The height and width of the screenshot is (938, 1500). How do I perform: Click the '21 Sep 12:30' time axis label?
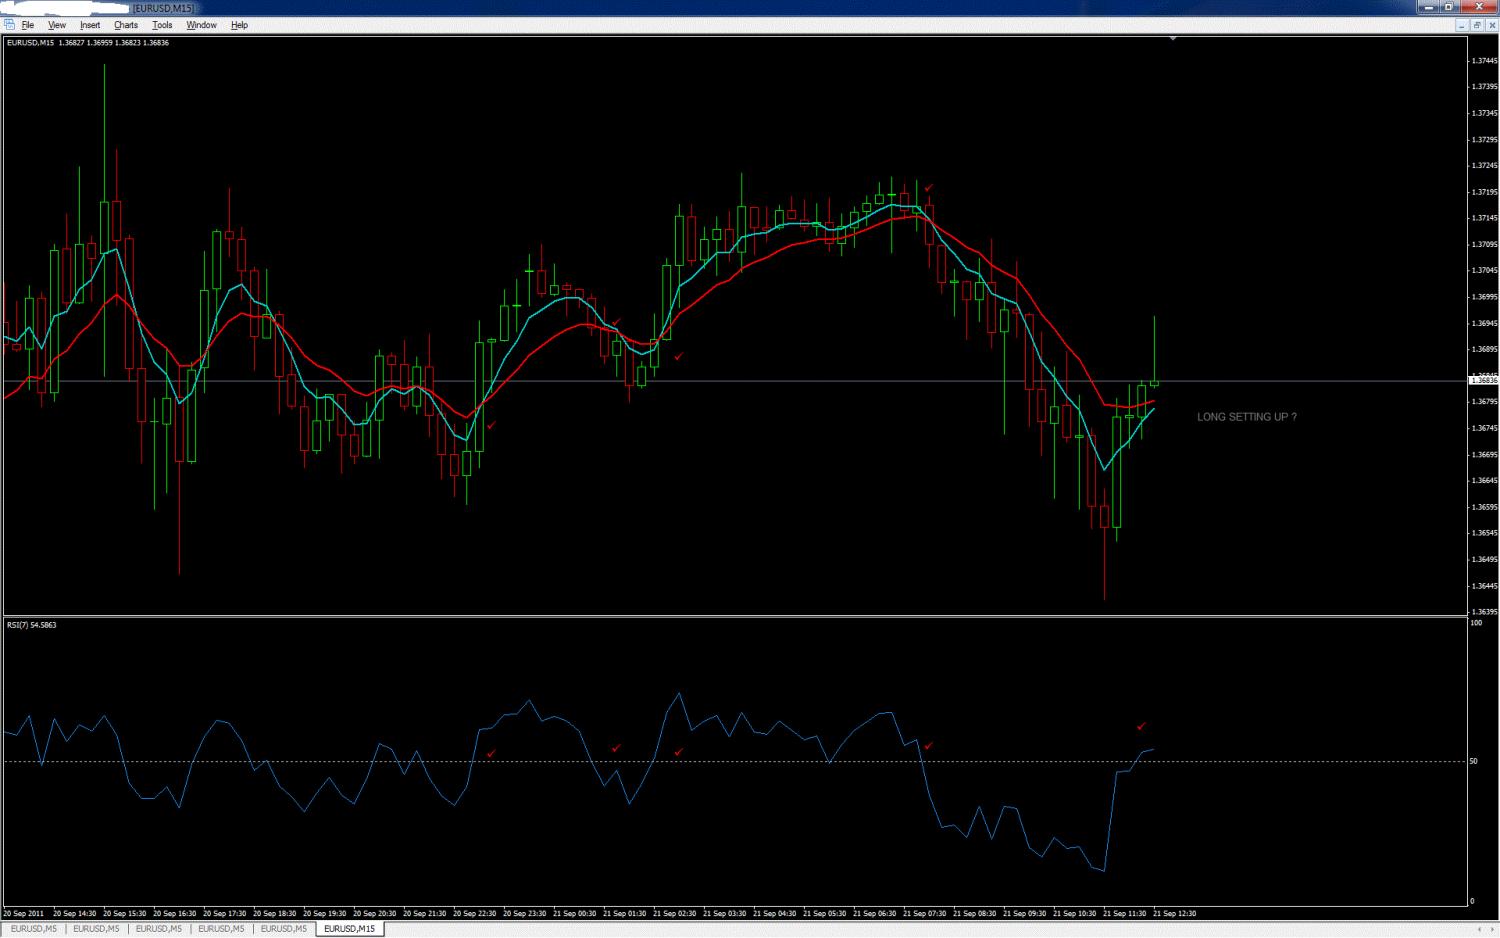(1175, 913)
